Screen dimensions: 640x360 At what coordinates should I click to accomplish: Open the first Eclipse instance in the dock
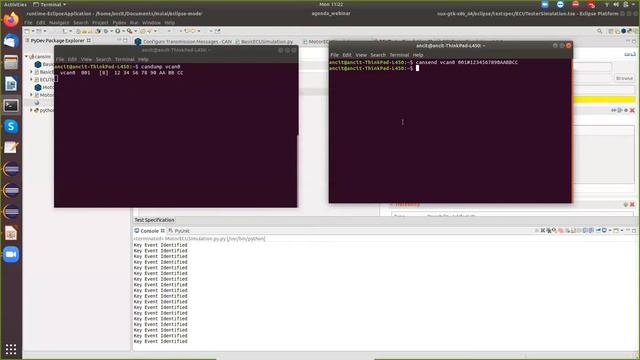coord(11,169)
